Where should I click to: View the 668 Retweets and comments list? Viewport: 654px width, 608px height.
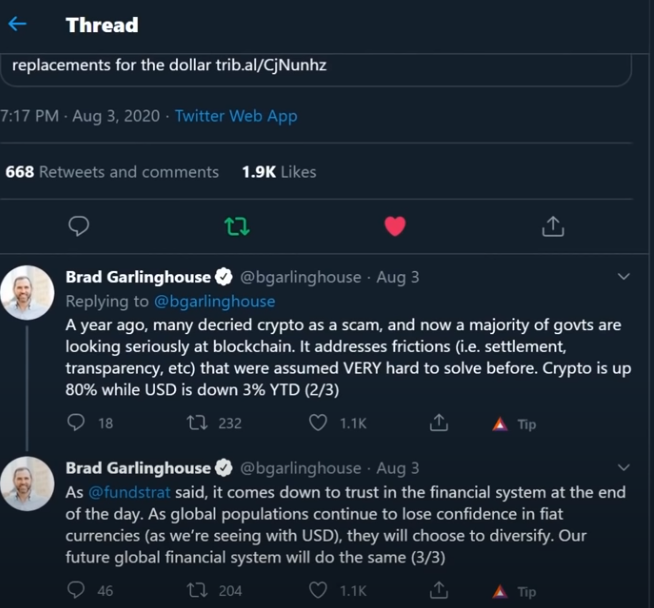tap(112, 172)
